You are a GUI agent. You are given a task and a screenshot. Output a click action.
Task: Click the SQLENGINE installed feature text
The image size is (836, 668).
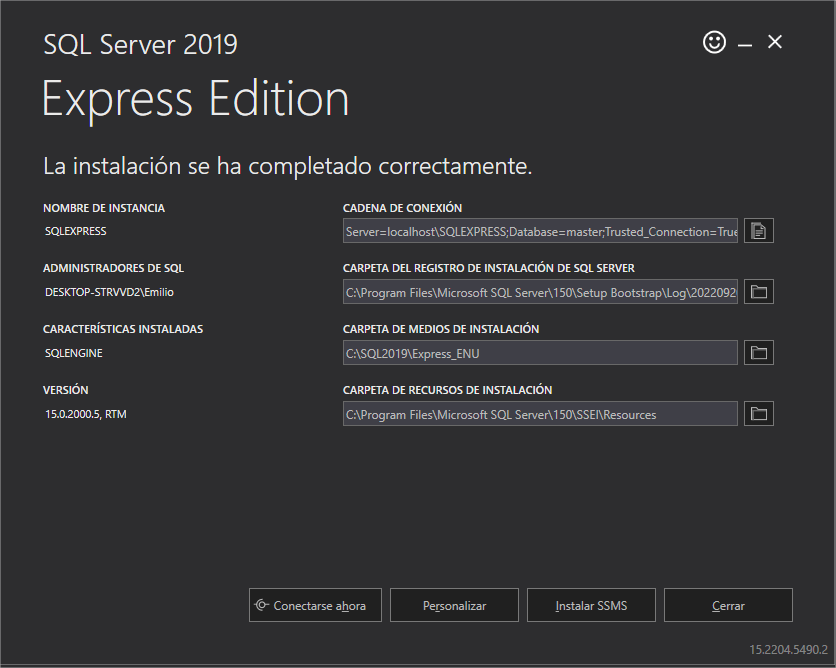point(74,353)
